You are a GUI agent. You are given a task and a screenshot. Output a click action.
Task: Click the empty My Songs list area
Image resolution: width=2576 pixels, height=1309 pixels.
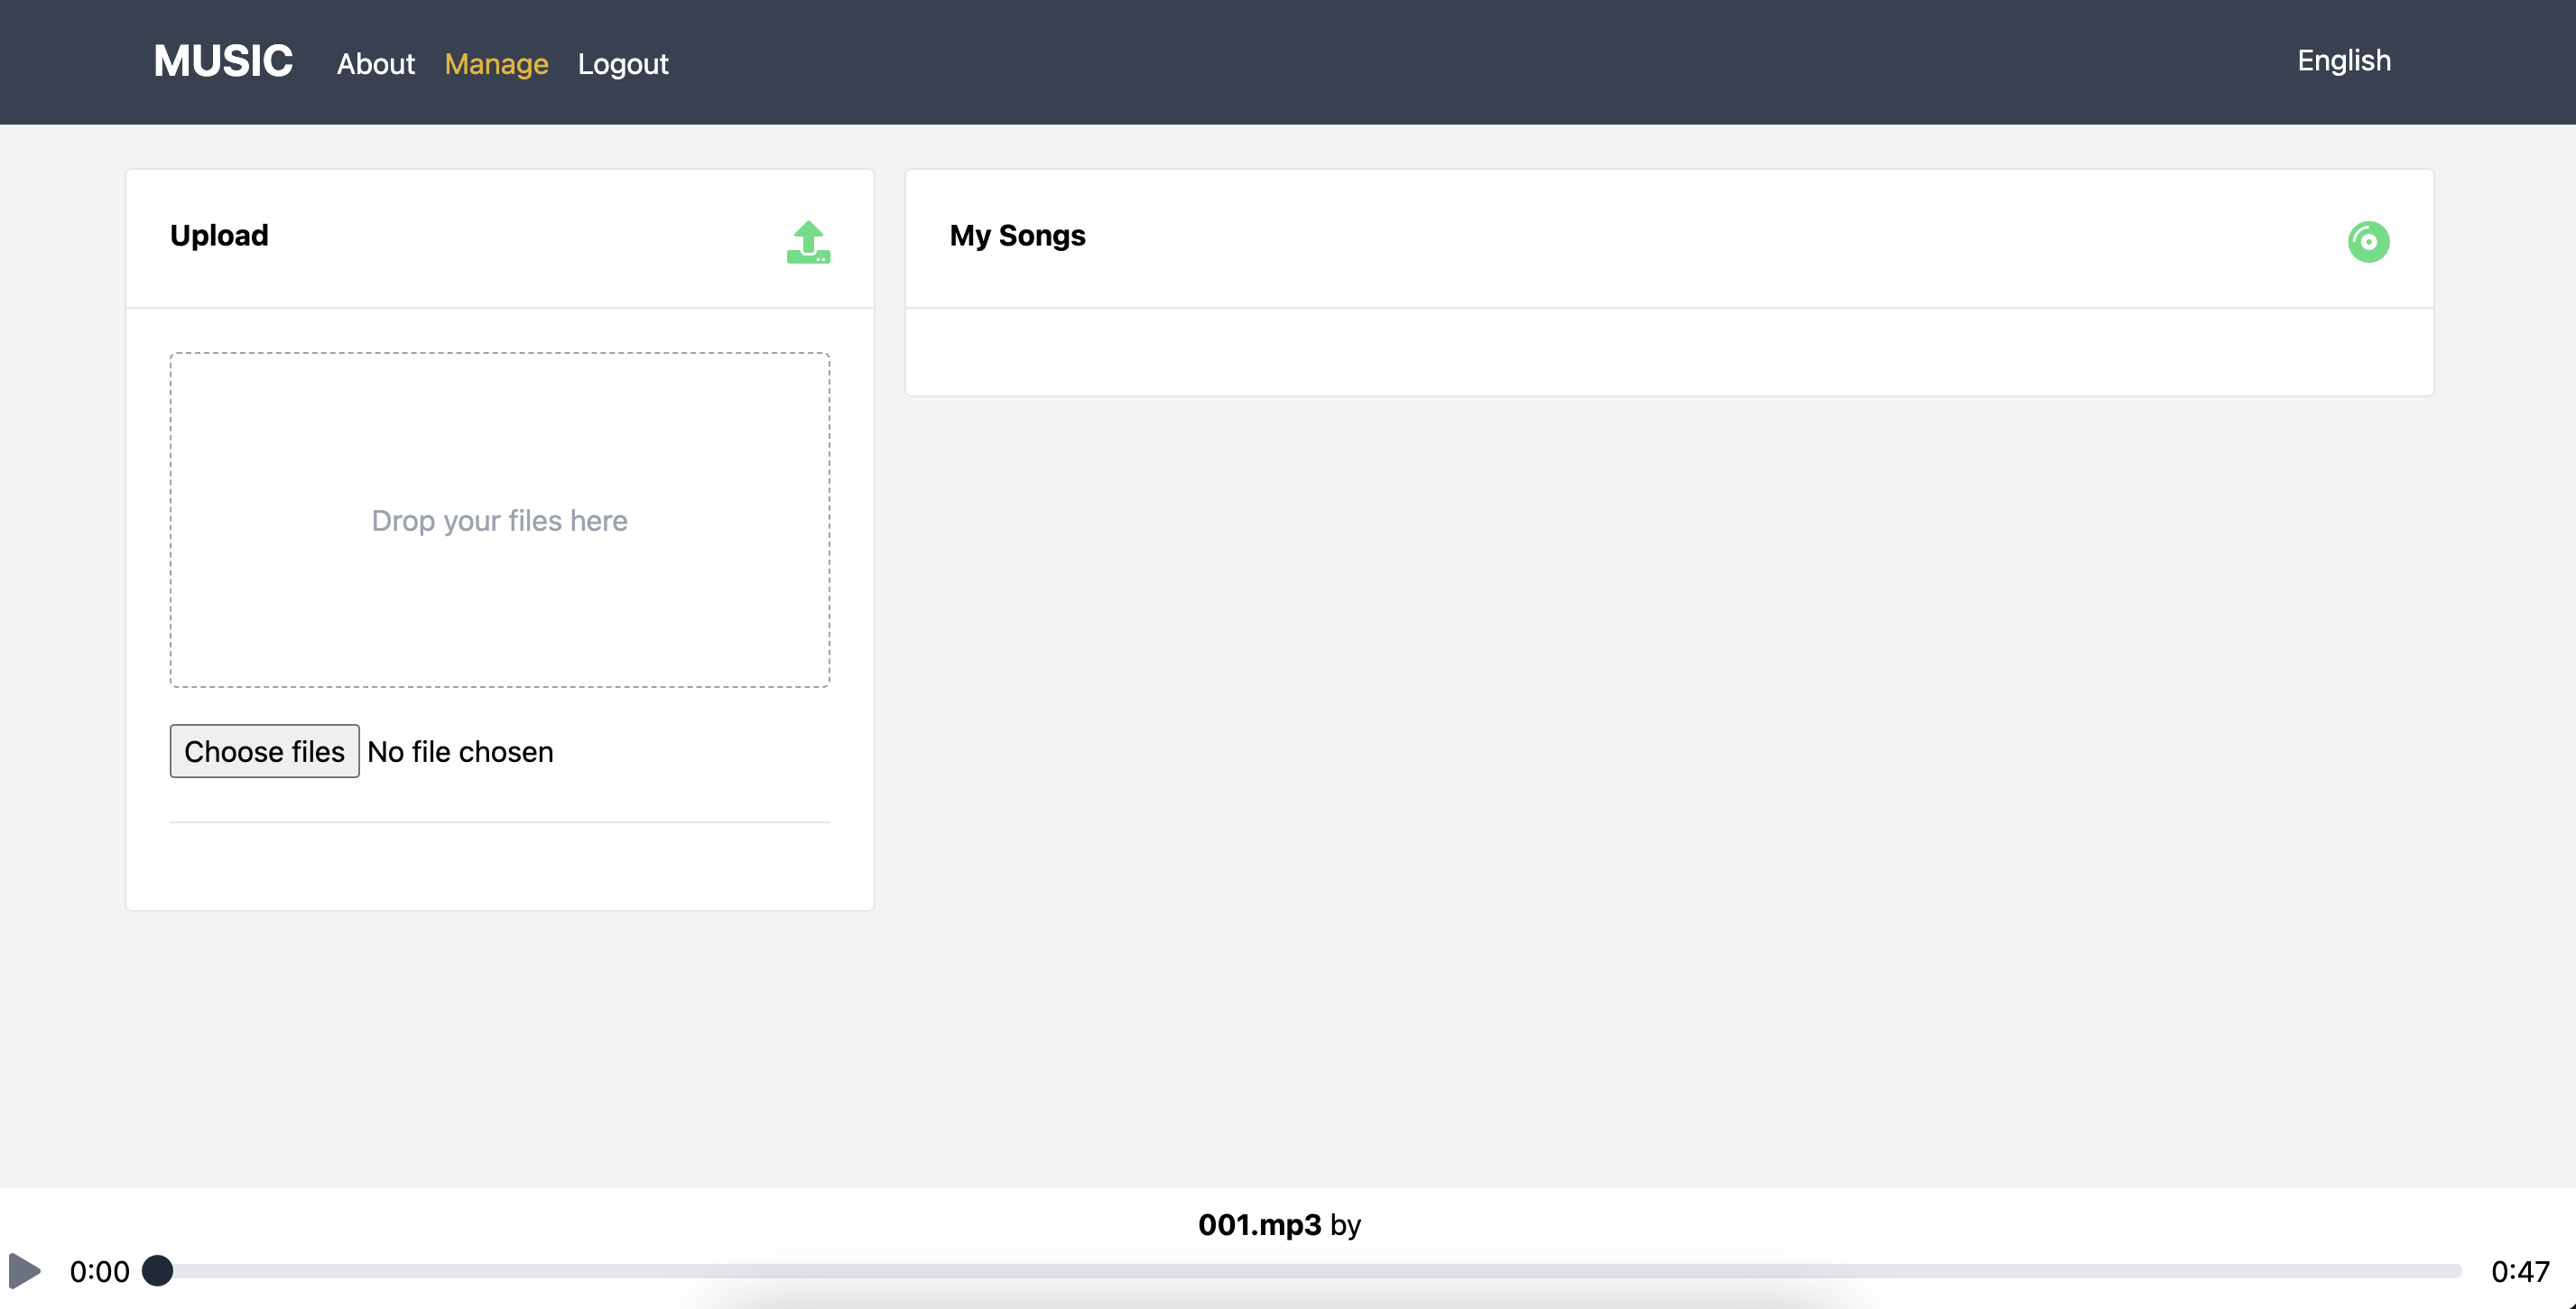(x=1668, y=352)
